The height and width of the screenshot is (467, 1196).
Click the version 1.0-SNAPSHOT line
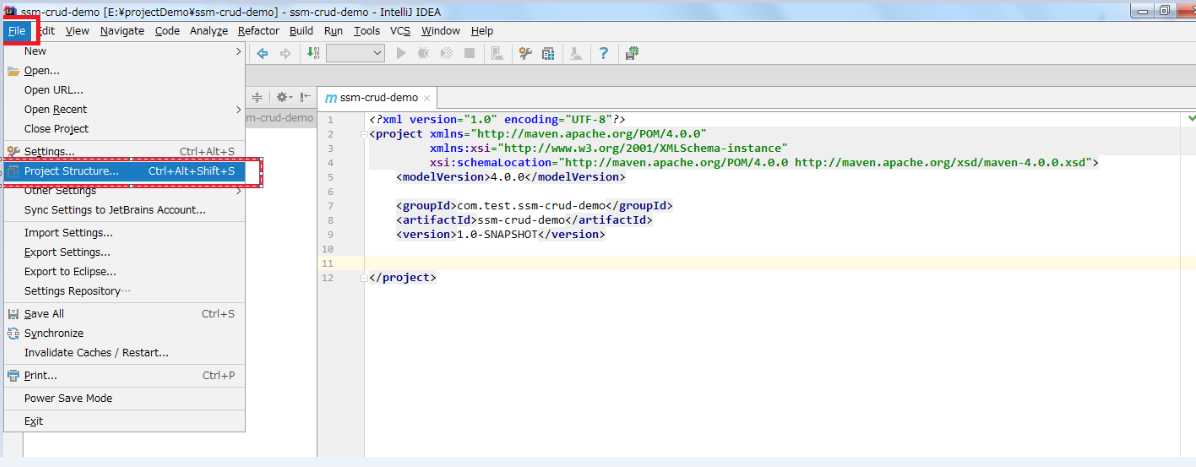(x=500, y=234)
